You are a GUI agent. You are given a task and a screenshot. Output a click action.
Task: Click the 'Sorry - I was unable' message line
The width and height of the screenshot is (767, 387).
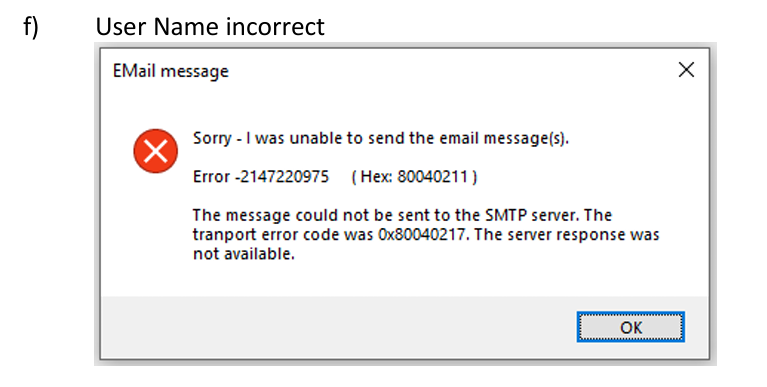click(x=381, y=138)
